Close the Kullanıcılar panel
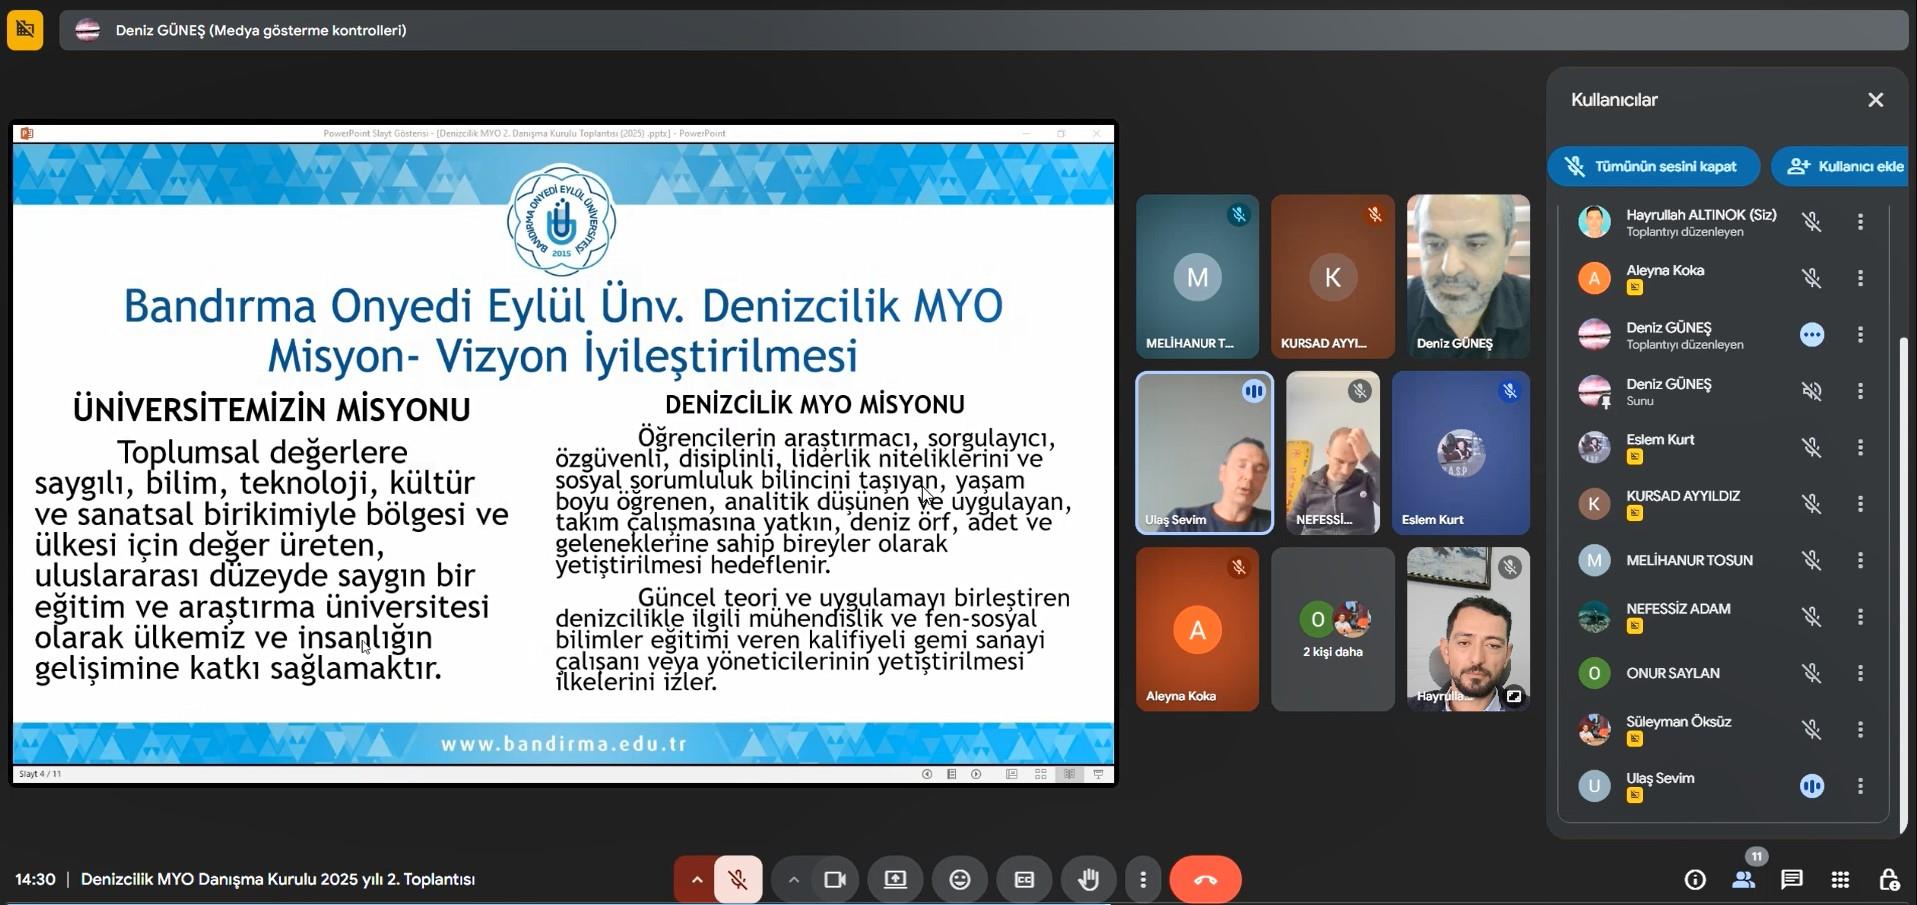Viewport: 1917px width, 905px height. click(x=1875, y=100)
